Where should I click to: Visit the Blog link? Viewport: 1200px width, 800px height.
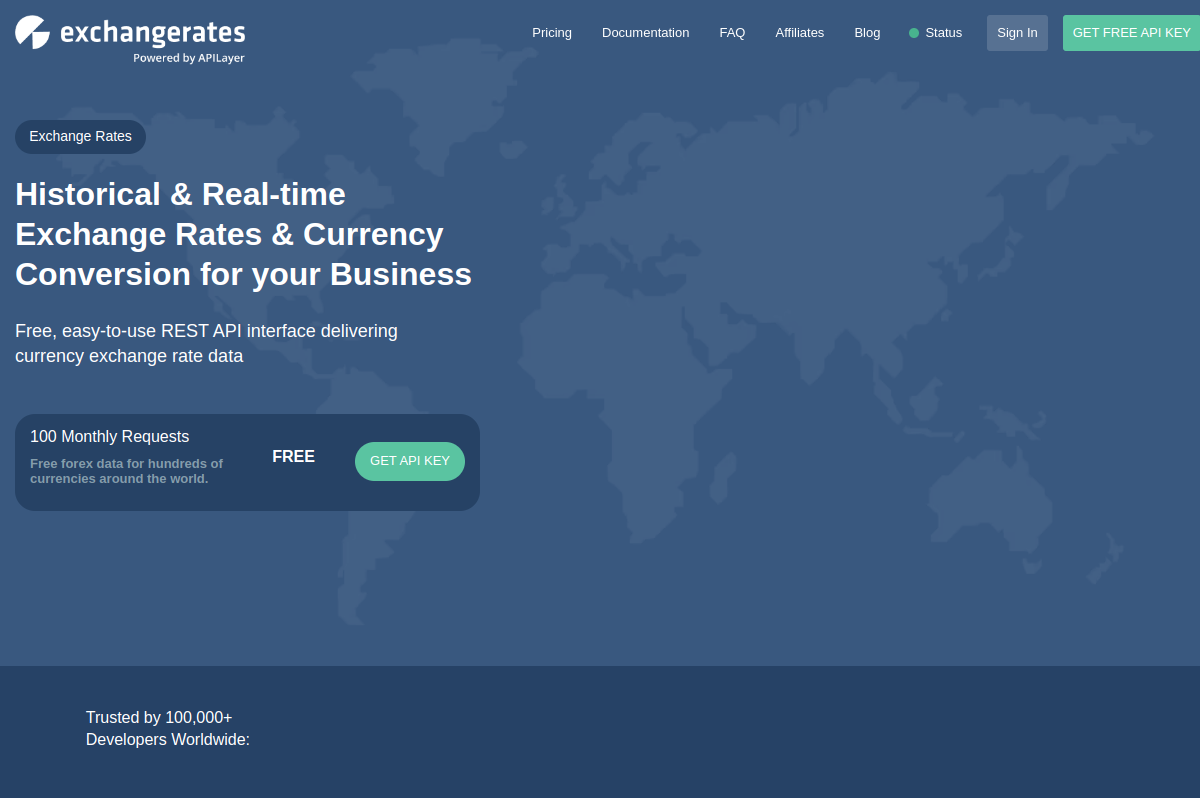867,33
